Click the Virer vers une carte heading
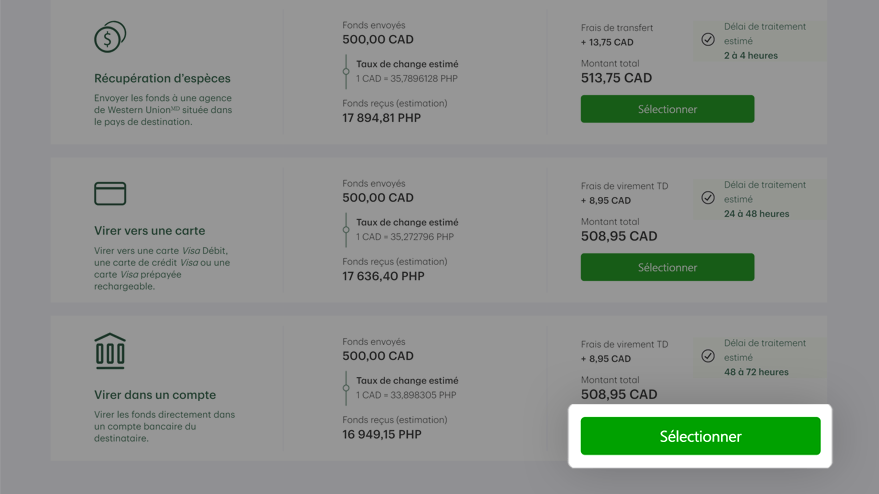 pos(150,230)
